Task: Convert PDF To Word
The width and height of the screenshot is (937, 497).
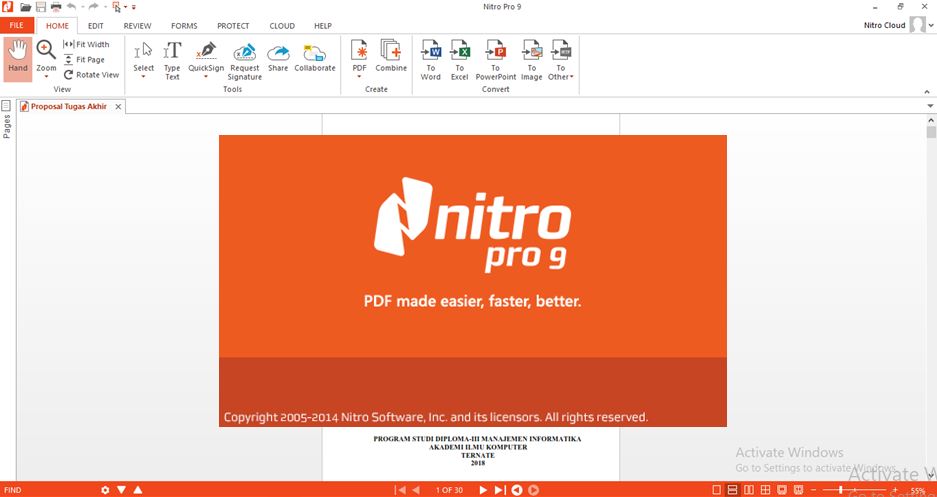Action: [430, 60]
